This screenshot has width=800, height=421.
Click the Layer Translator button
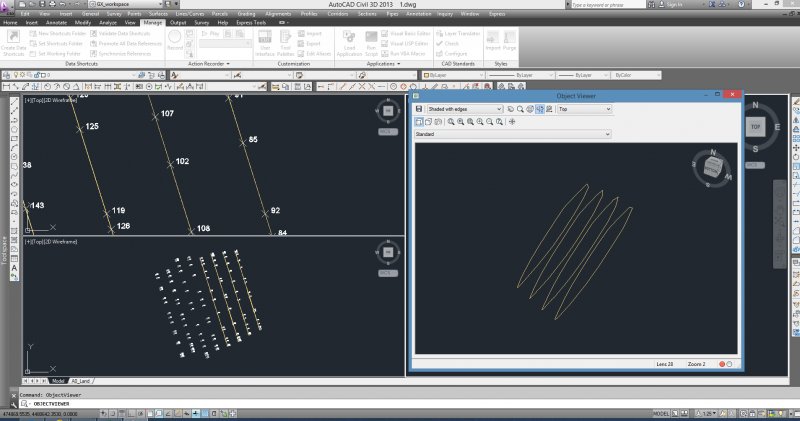(468, 33)
